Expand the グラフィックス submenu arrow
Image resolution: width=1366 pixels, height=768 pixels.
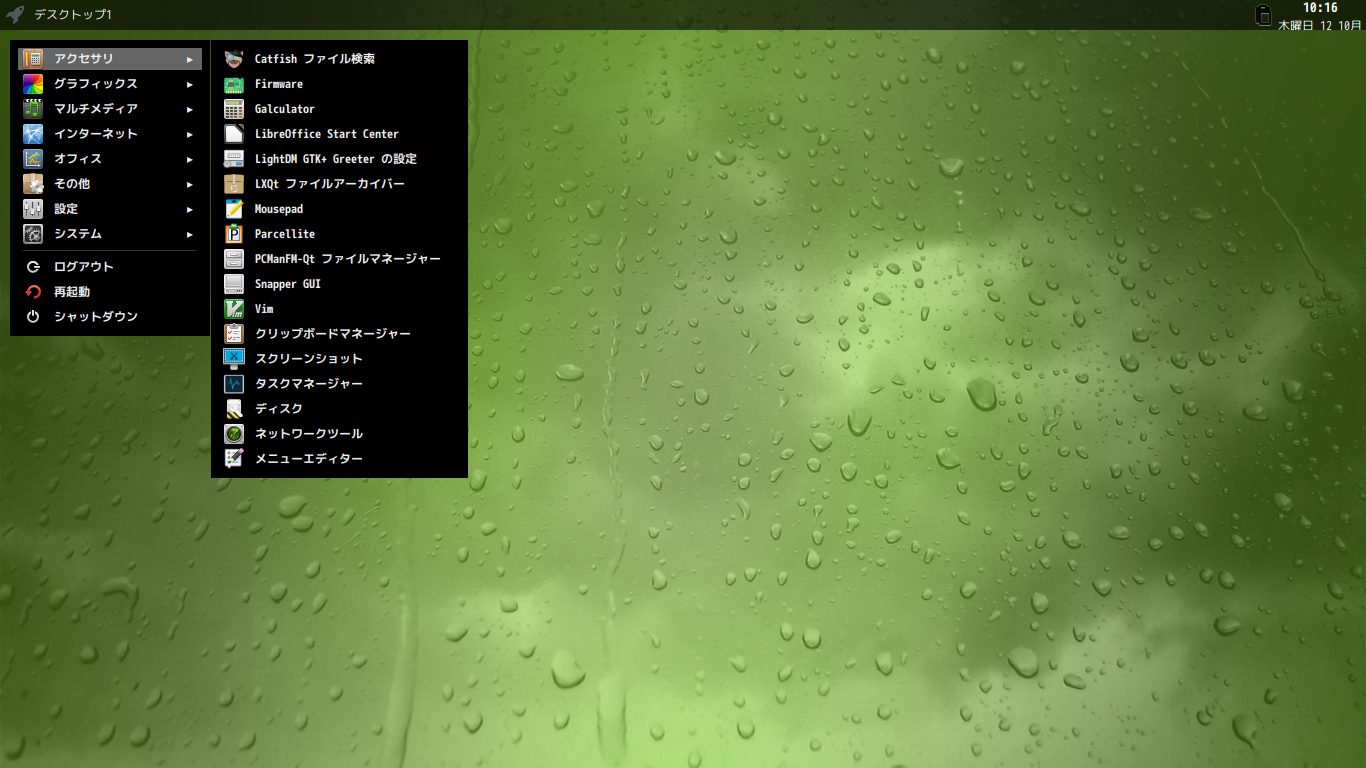(190, 84)
